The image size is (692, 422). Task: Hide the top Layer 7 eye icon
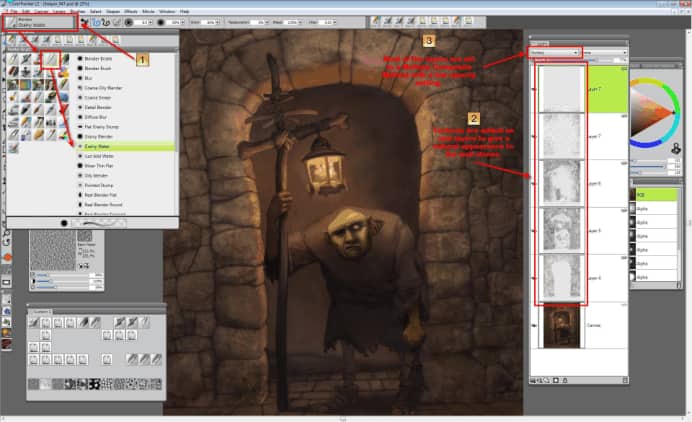point(531,88)
